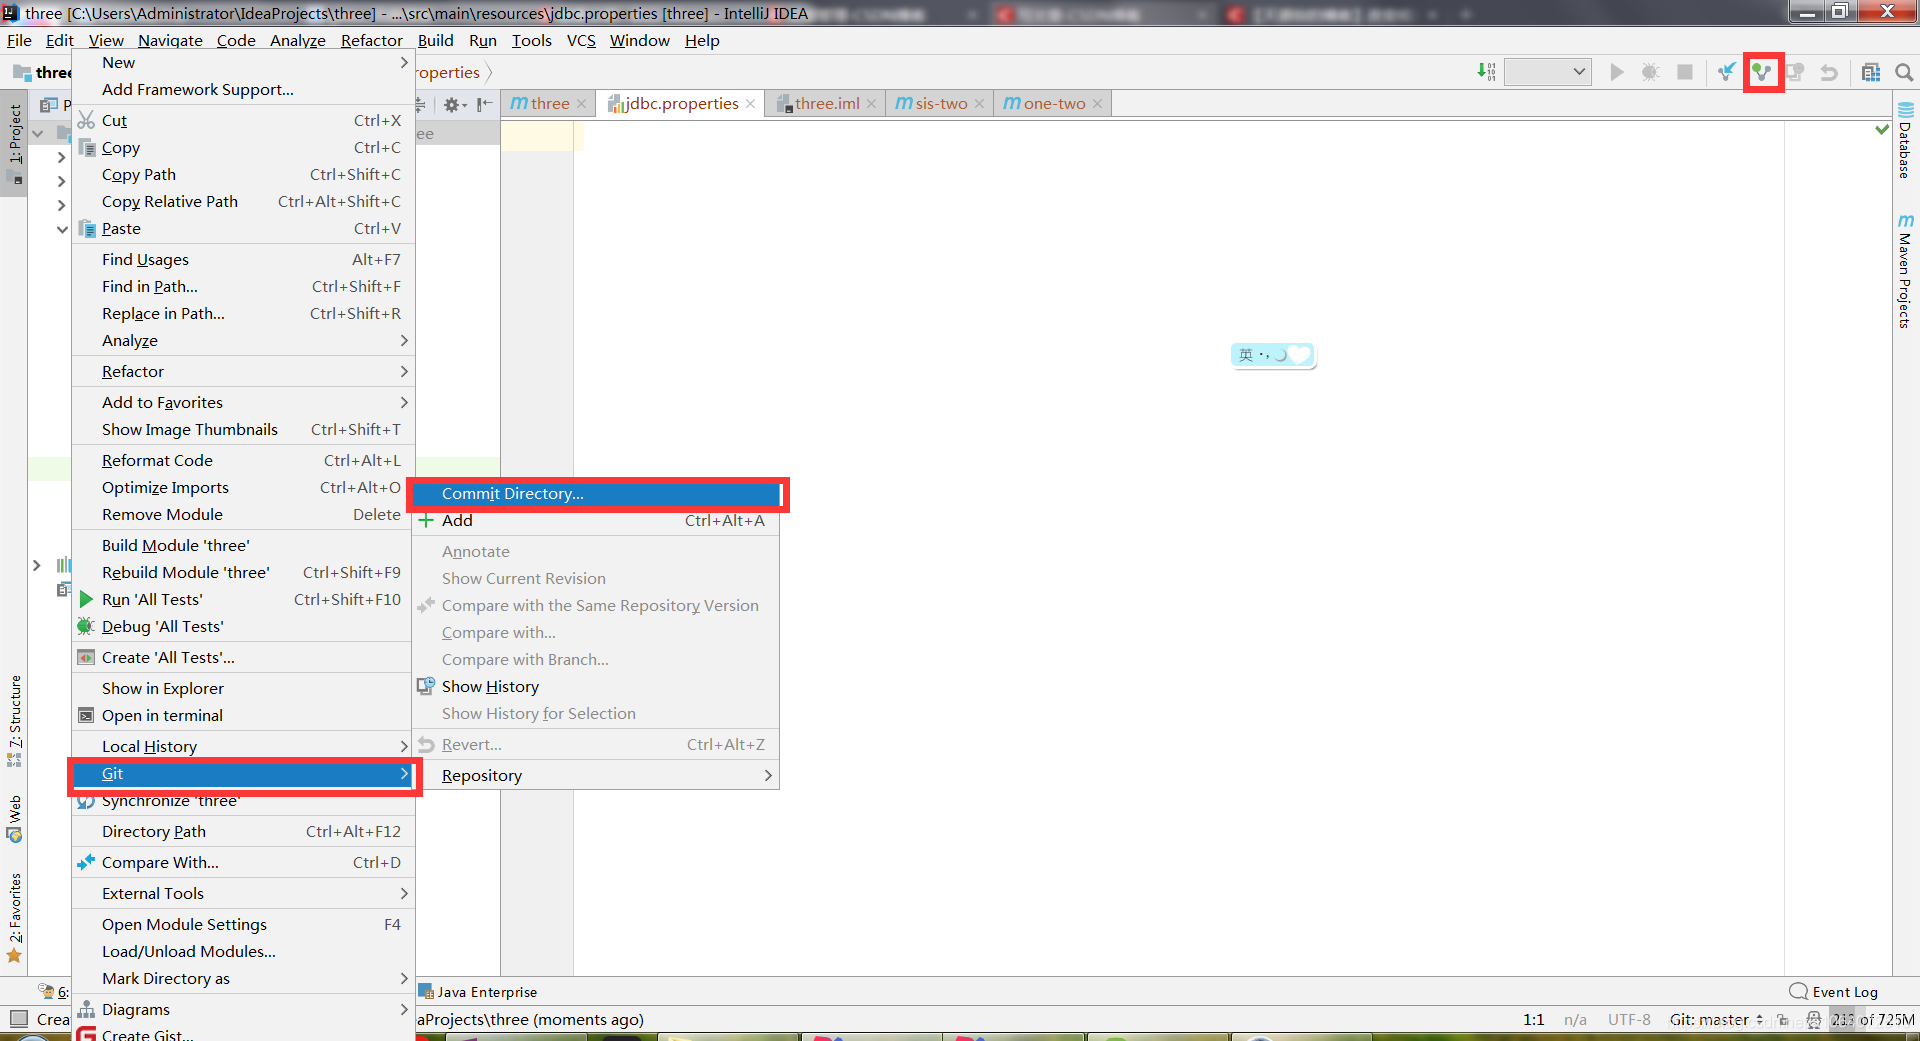Click the memory indicator 725M
Image resolution: width=1920 pixels, height=1041 pixels.
pos(1873,1020)
